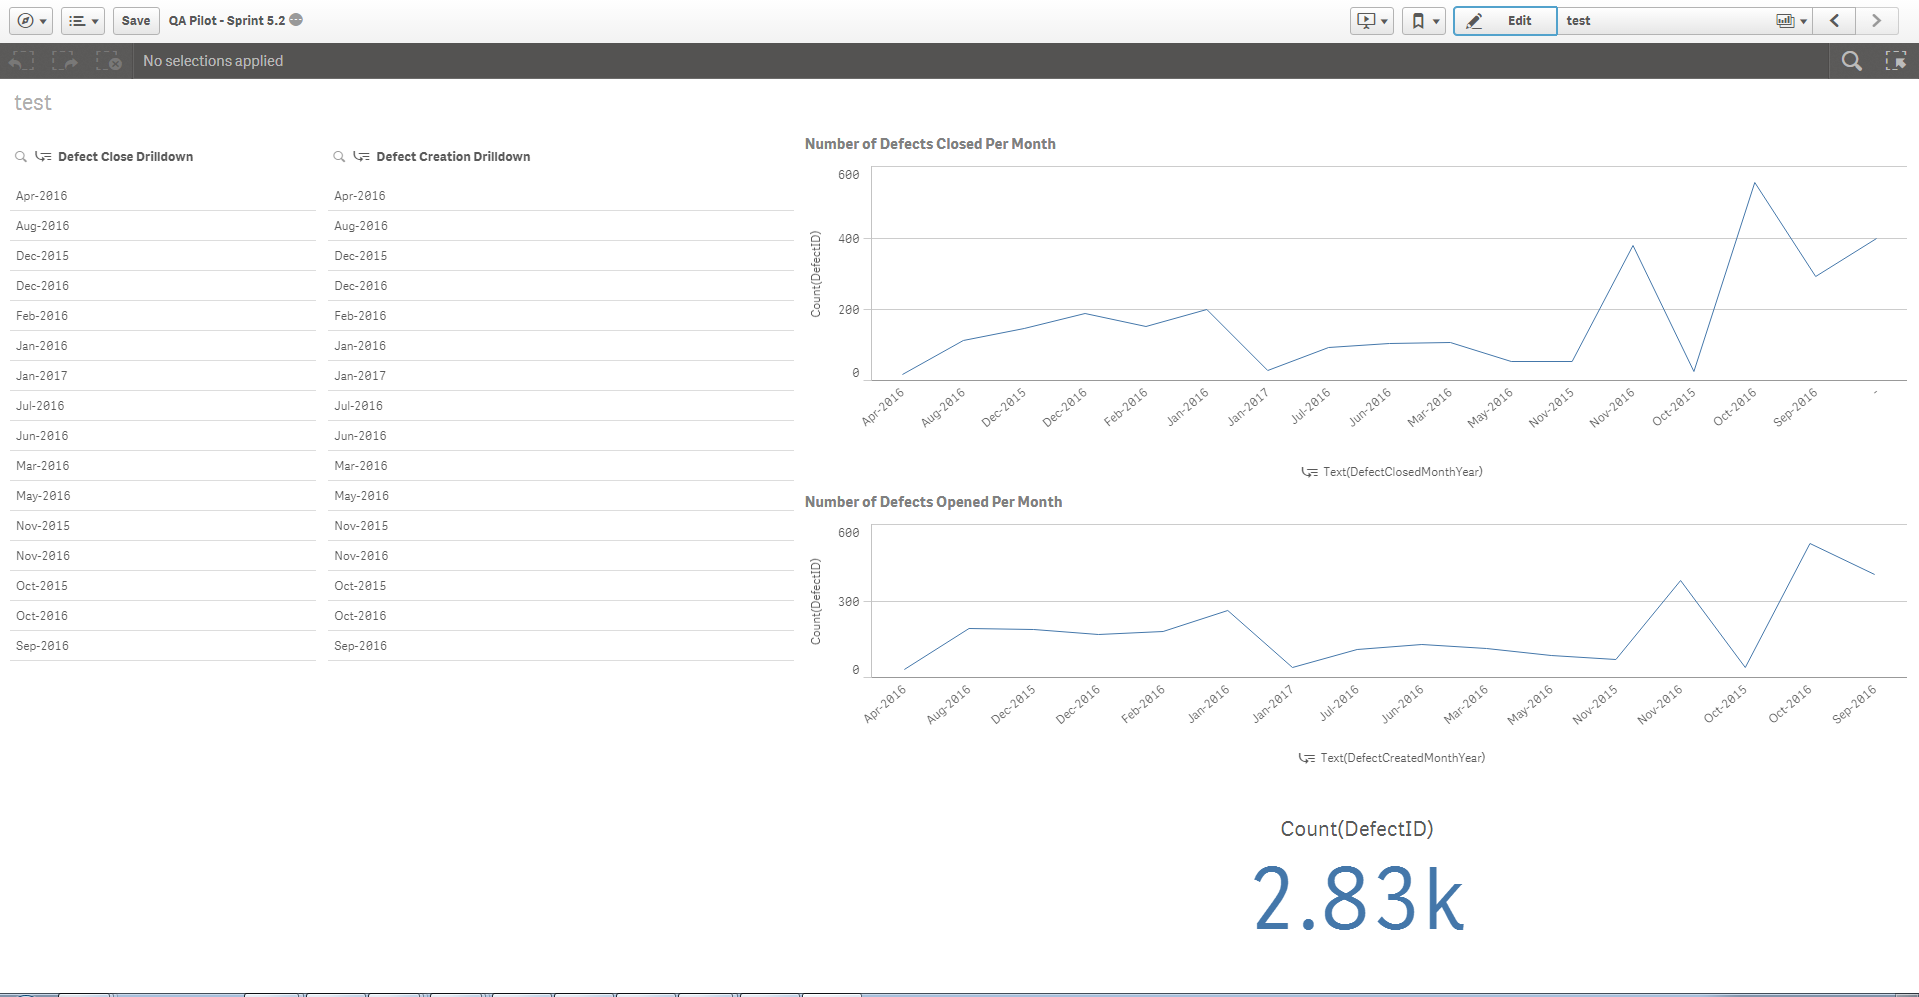
Task: Select Feb-2016 in Defect Close Drilldown
Action: click(163, 316)
